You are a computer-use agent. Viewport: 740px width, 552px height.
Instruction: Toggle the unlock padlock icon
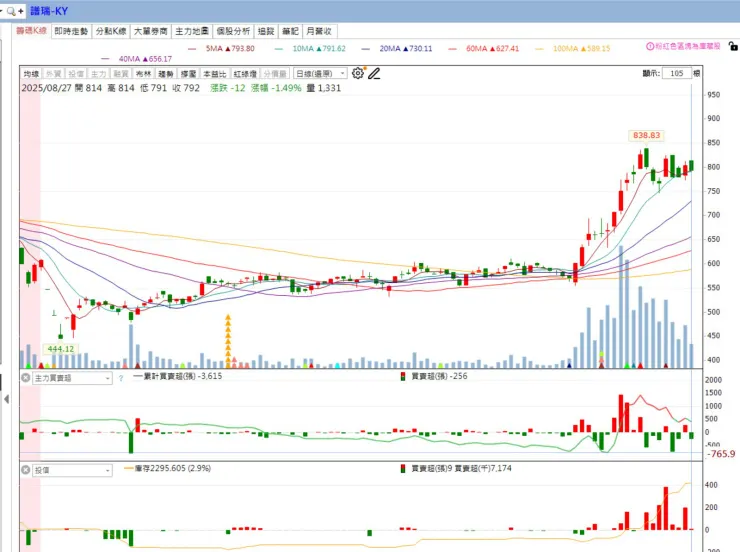(x=733, y=46)
